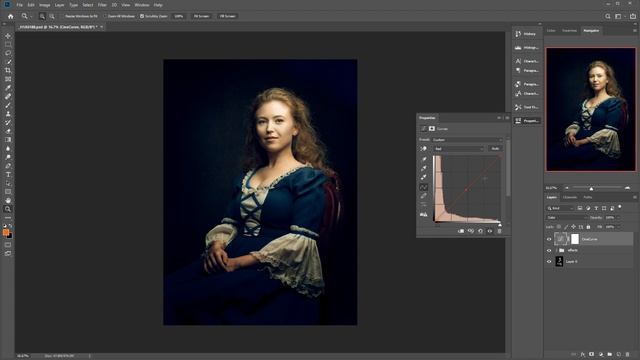Image resolution: width=640 pixels, height=360 pixels.
Task: Open the layer Kind filter dropdown
Action: 560,208
